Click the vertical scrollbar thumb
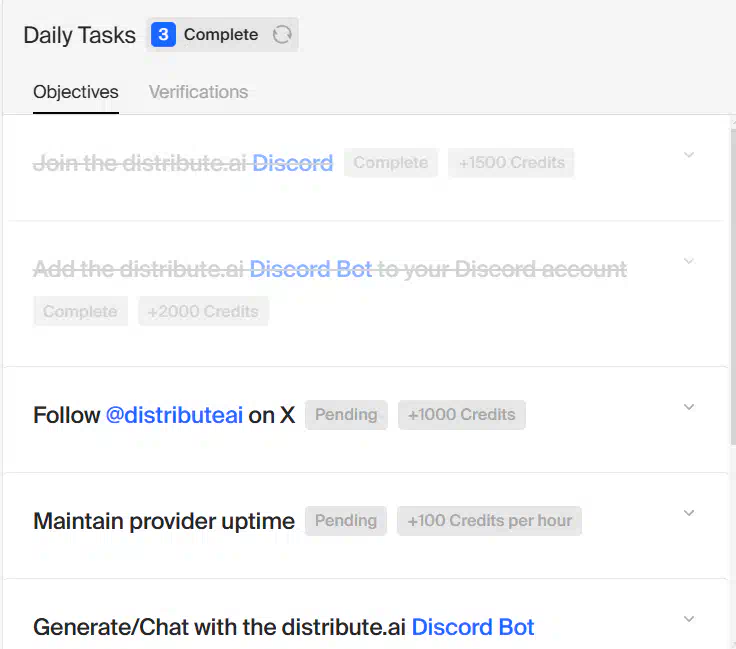736x649 pixels. (733, 286)
